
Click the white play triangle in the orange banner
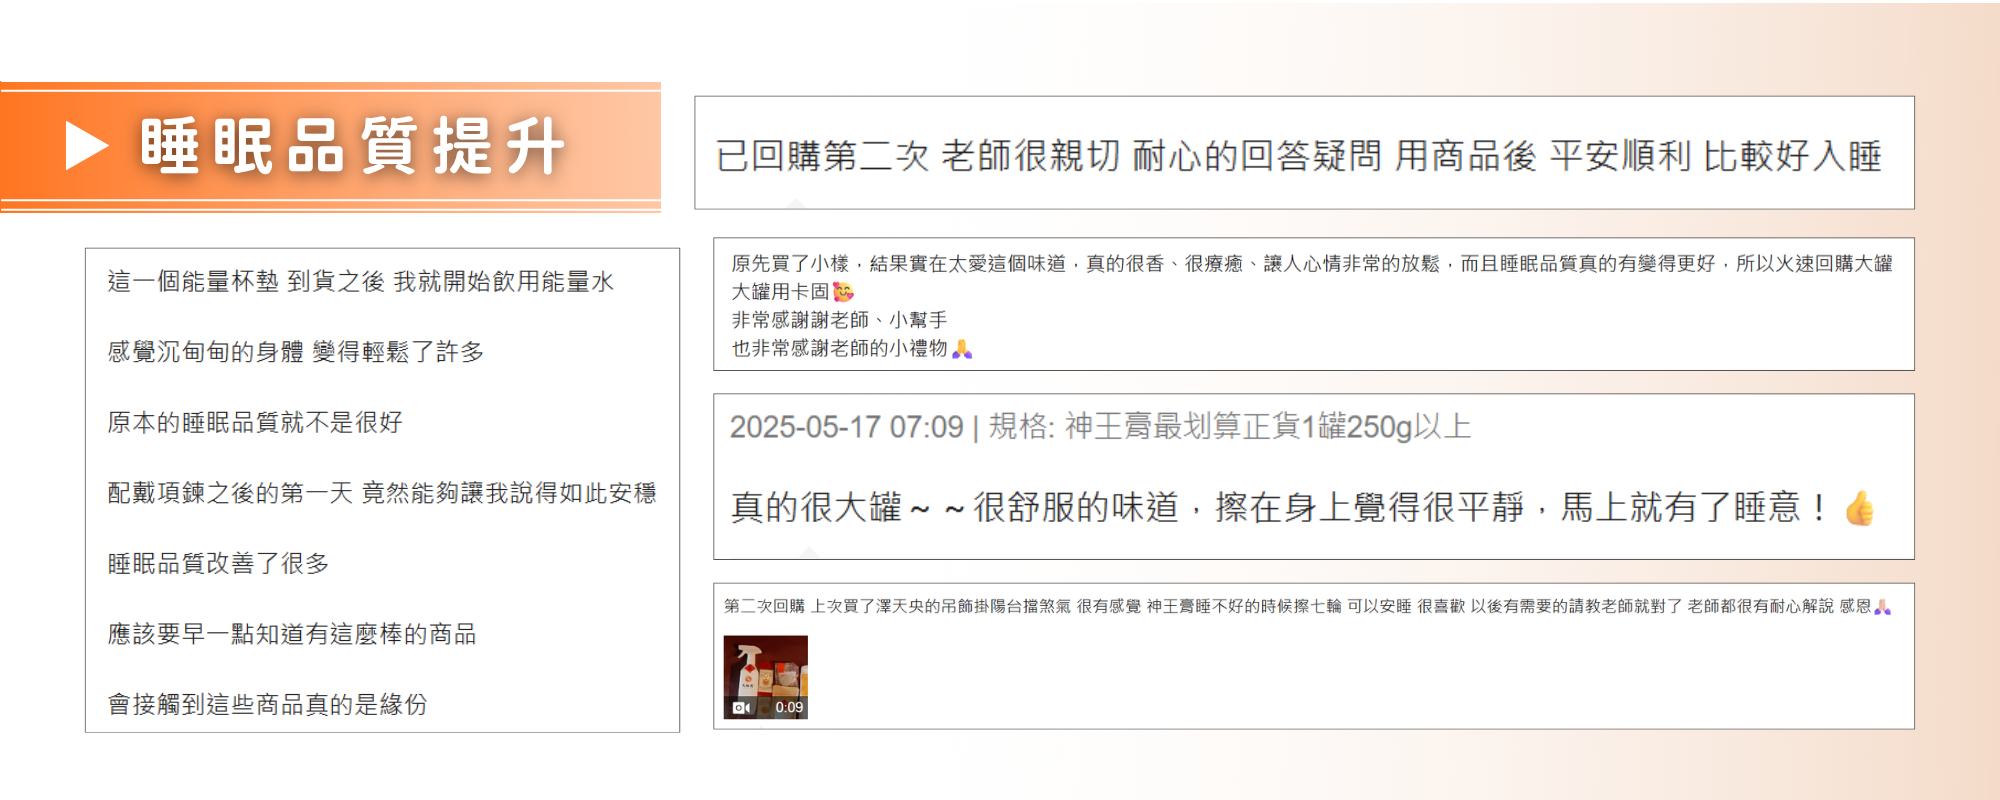click(86, 146)
